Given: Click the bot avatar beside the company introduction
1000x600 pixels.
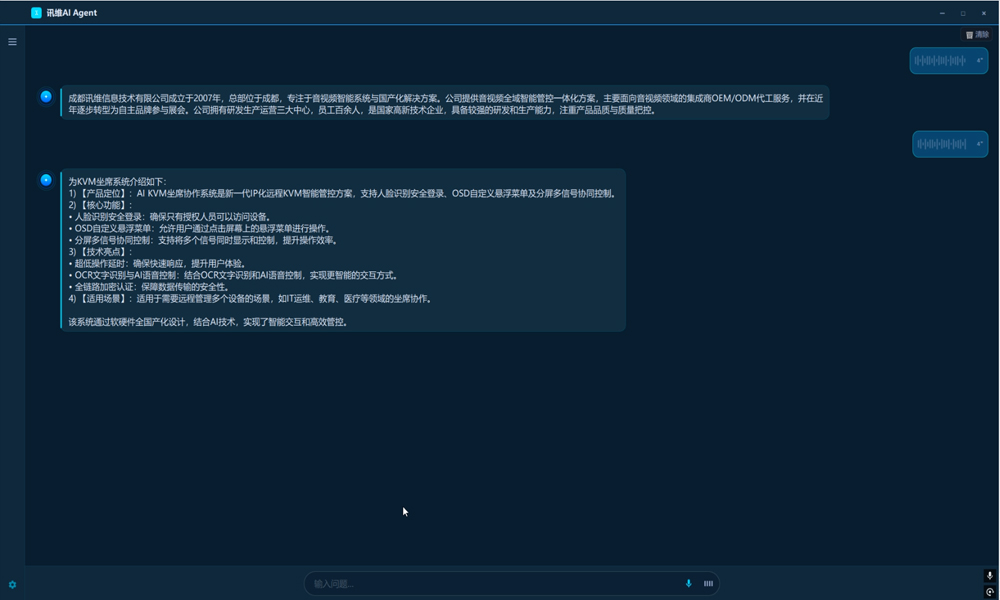Looking at the screenshot, I should (46, 96).
